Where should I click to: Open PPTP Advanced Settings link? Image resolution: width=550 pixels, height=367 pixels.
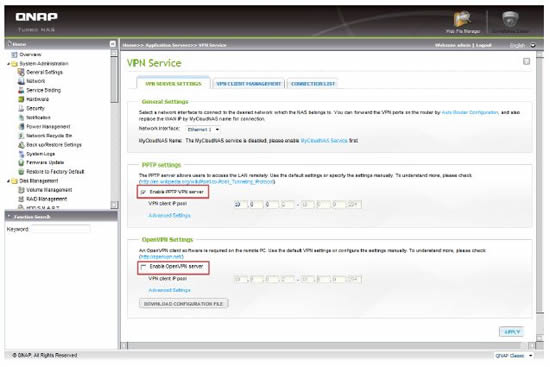169,215
